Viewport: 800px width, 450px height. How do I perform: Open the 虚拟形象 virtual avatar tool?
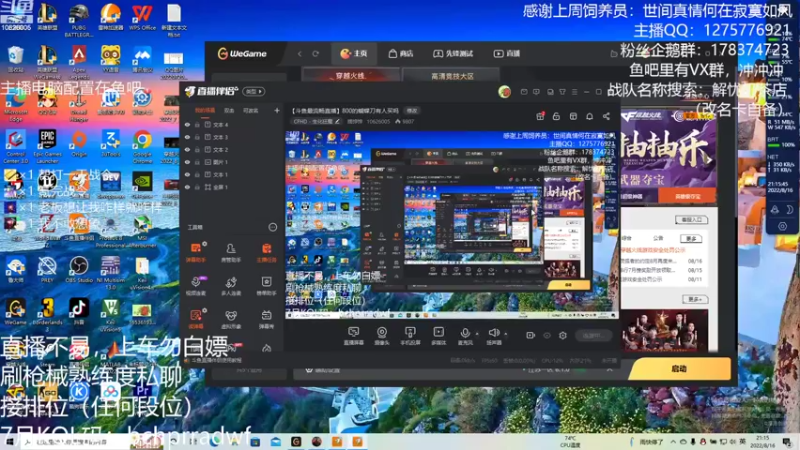point(231,318)
